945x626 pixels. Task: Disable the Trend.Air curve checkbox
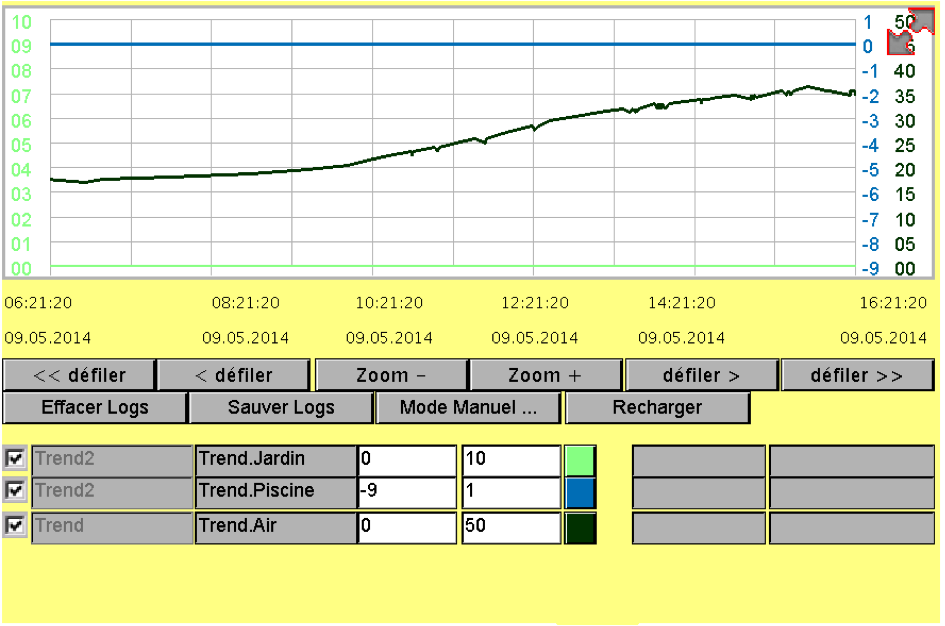15,526
